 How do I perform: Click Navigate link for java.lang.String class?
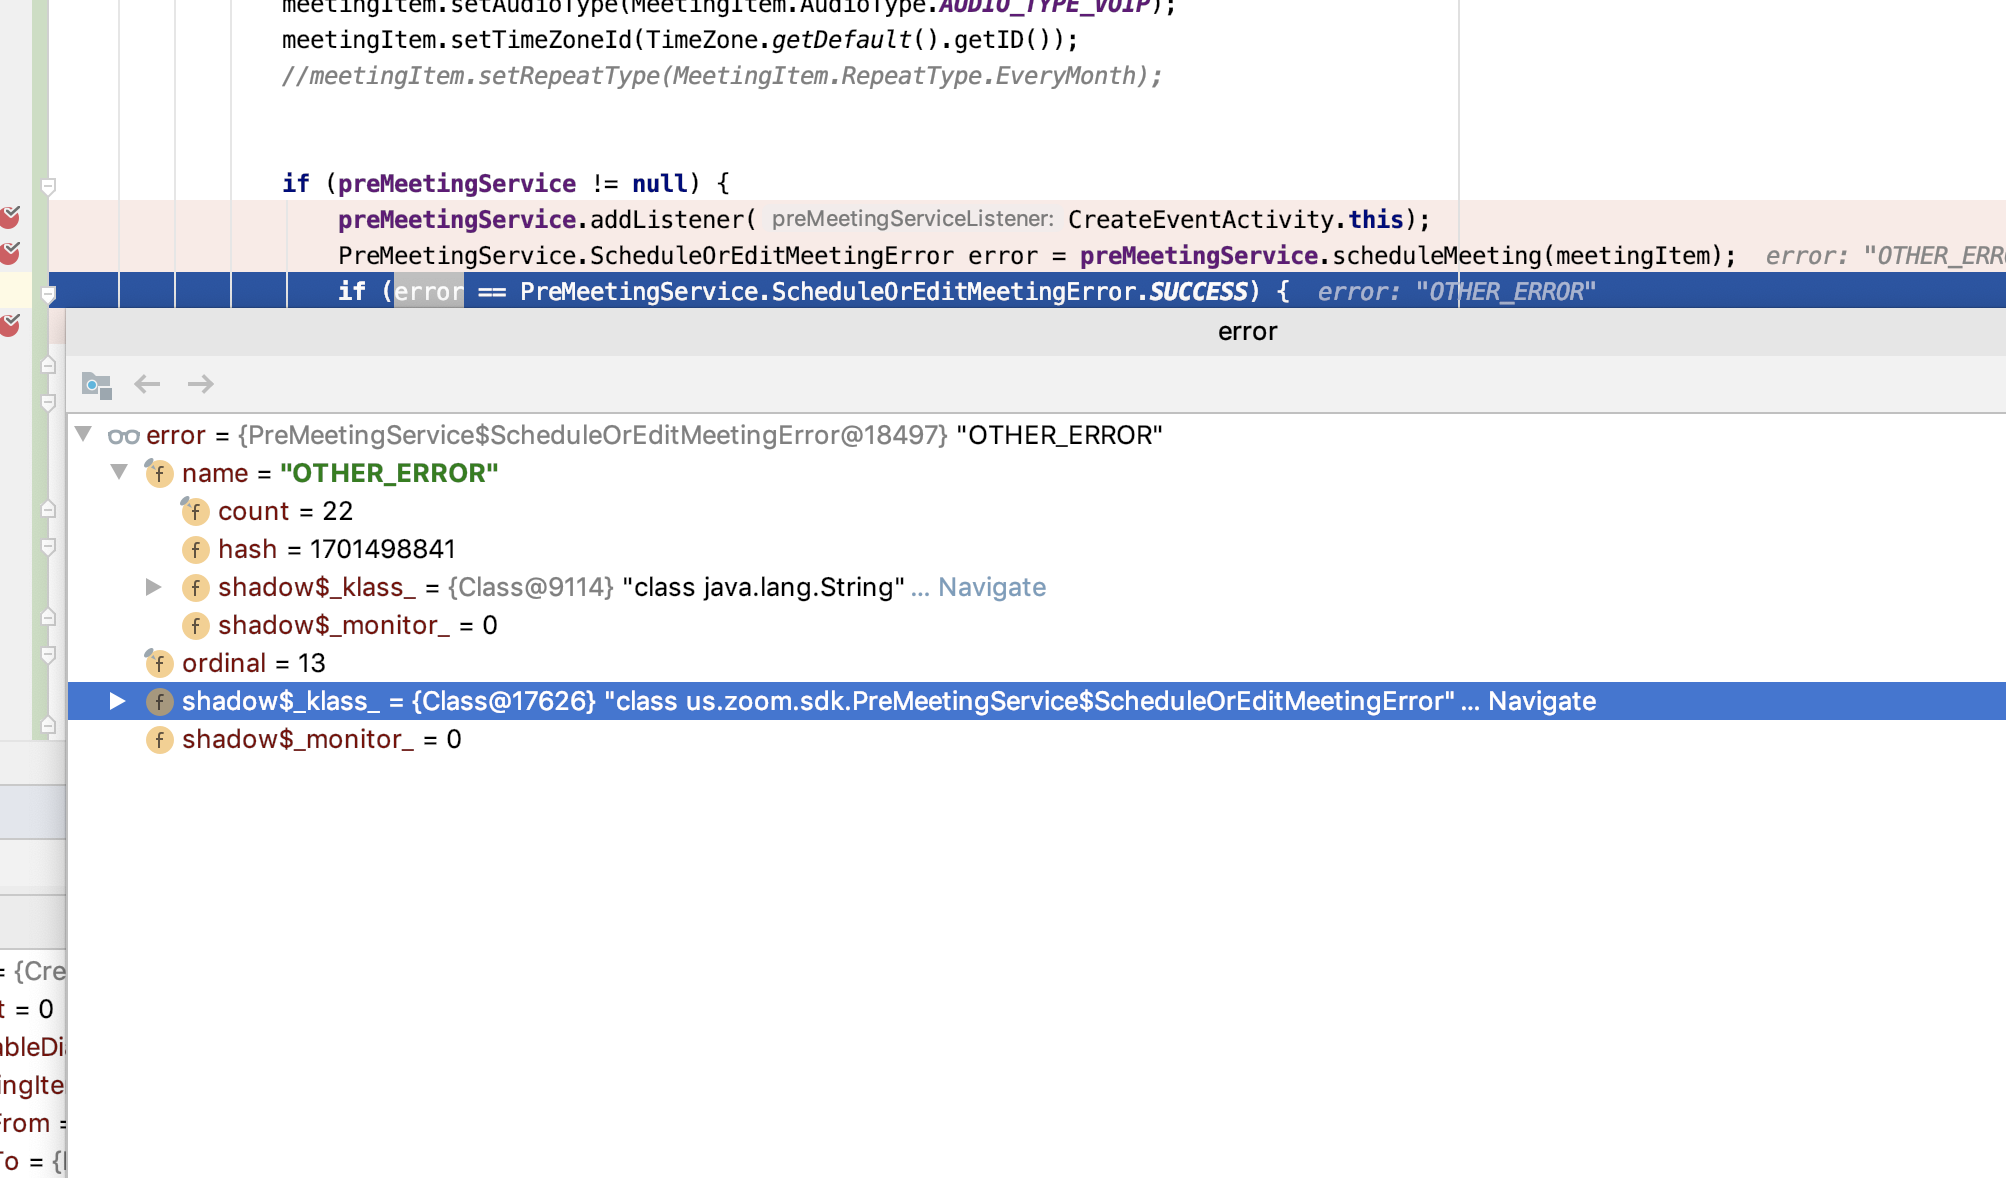click(991, 587)
